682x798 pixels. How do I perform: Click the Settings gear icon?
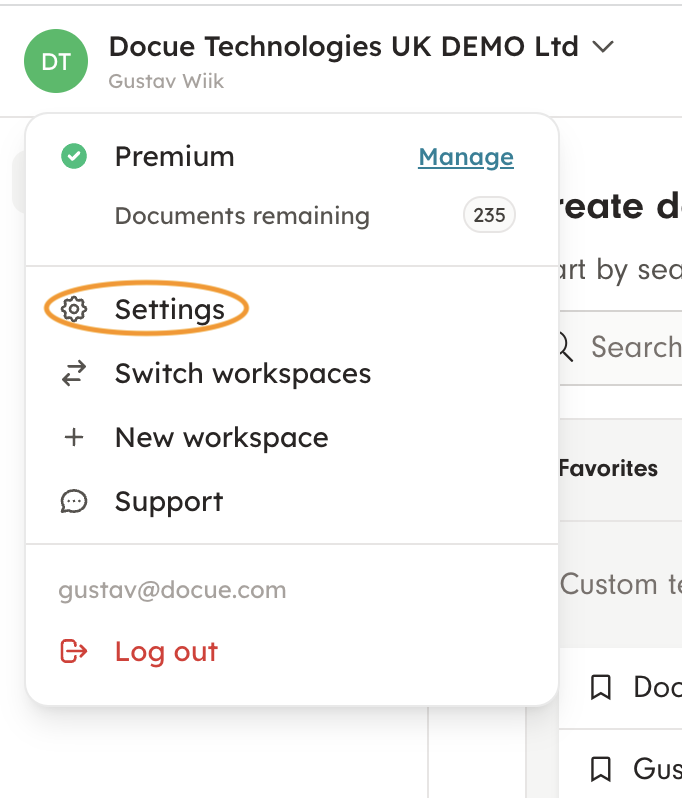point(74,310)
